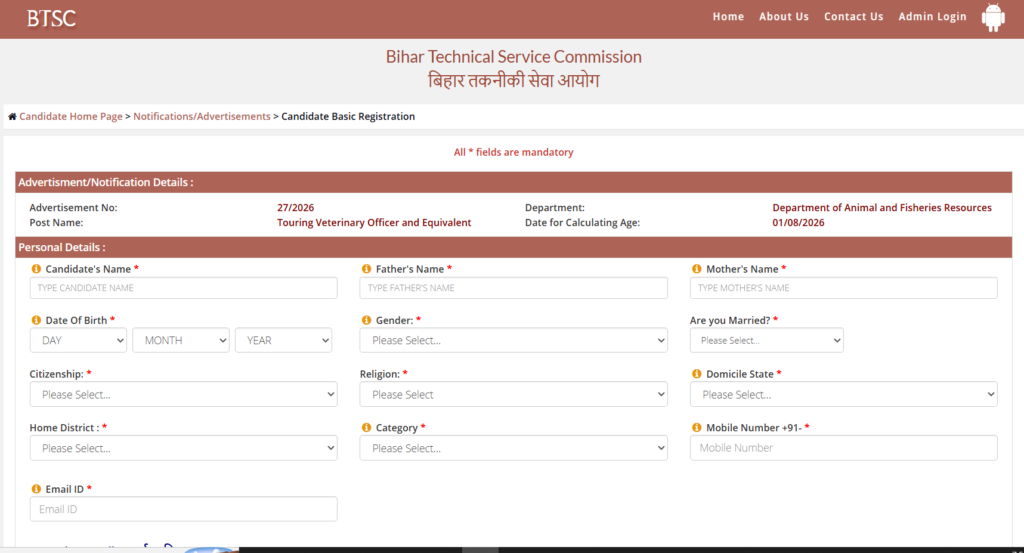Click 'Bihar Technical Service Commission' heading
The width and height of the screenshot is (1024, 553).
tap(513, 57)
